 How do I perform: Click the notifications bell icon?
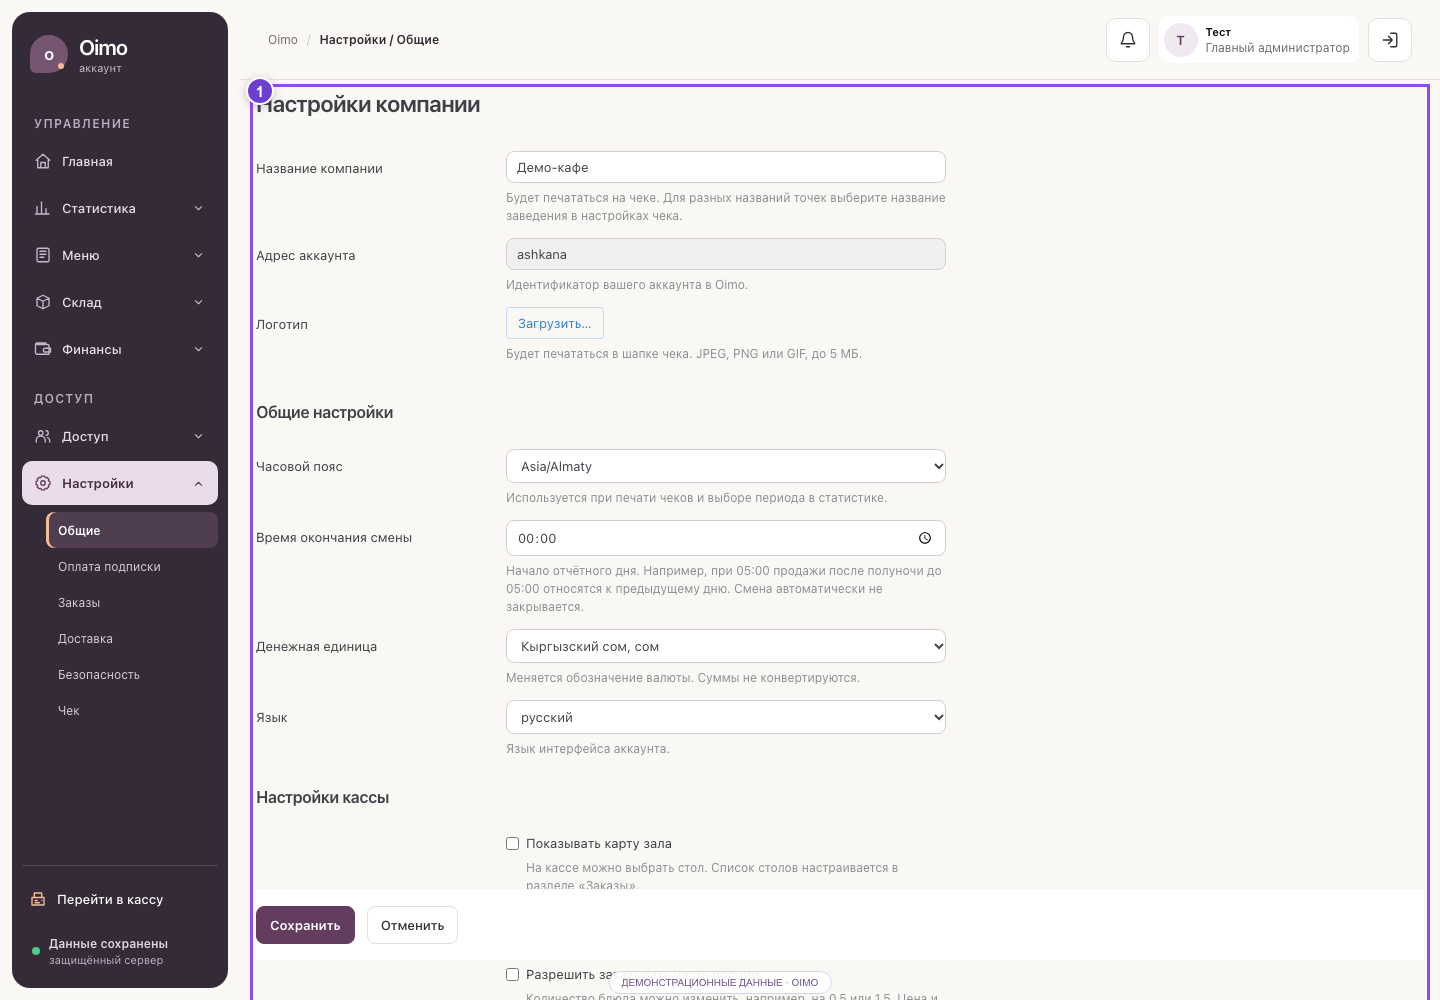[x=1128, y=40]
